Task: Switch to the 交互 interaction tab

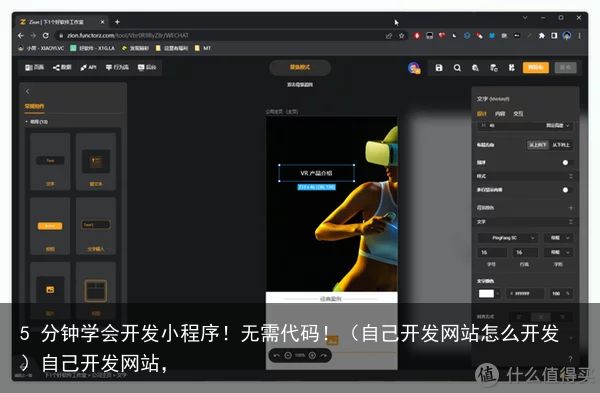Action: click(518, 114)
